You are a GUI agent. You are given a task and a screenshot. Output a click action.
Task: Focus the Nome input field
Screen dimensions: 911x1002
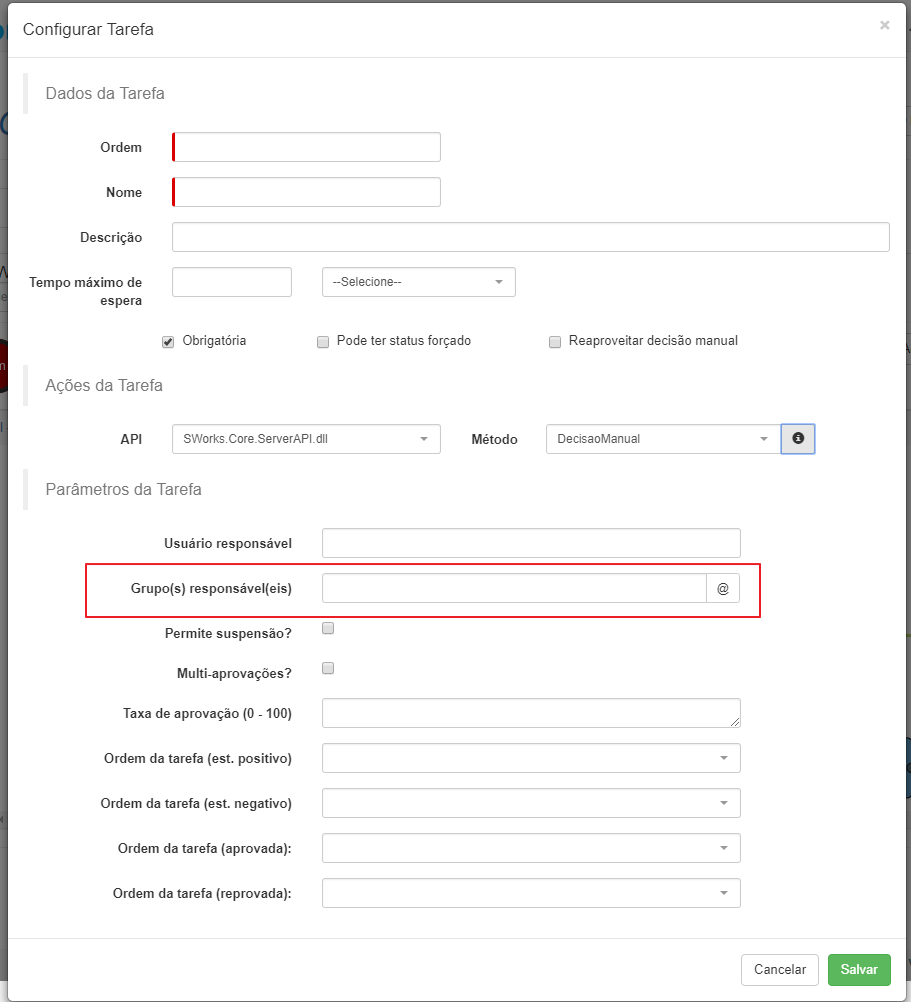click(306, 192)
